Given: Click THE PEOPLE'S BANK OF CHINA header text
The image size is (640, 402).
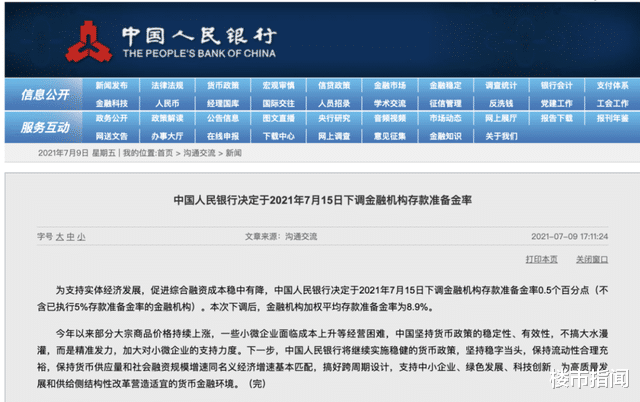Looking at the screenshot, I should point(199,53).
